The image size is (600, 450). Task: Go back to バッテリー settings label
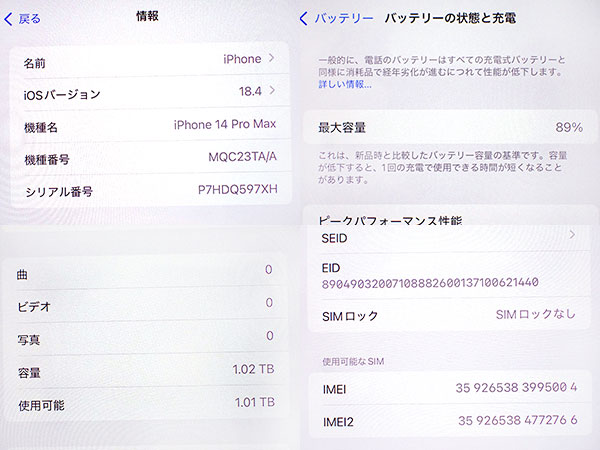344,18
